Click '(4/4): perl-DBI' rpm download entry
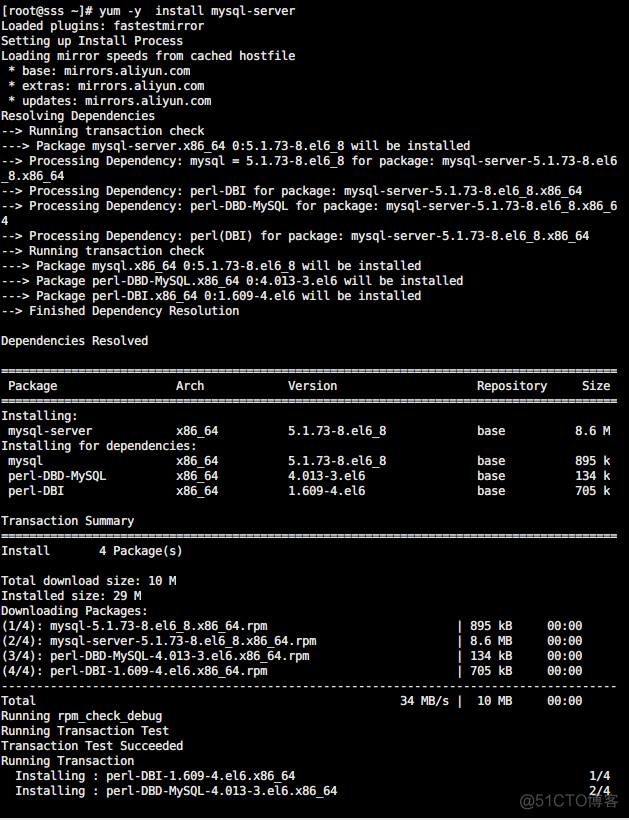The height and width of the screenshot is (820, 629). [x=134, y=671]
